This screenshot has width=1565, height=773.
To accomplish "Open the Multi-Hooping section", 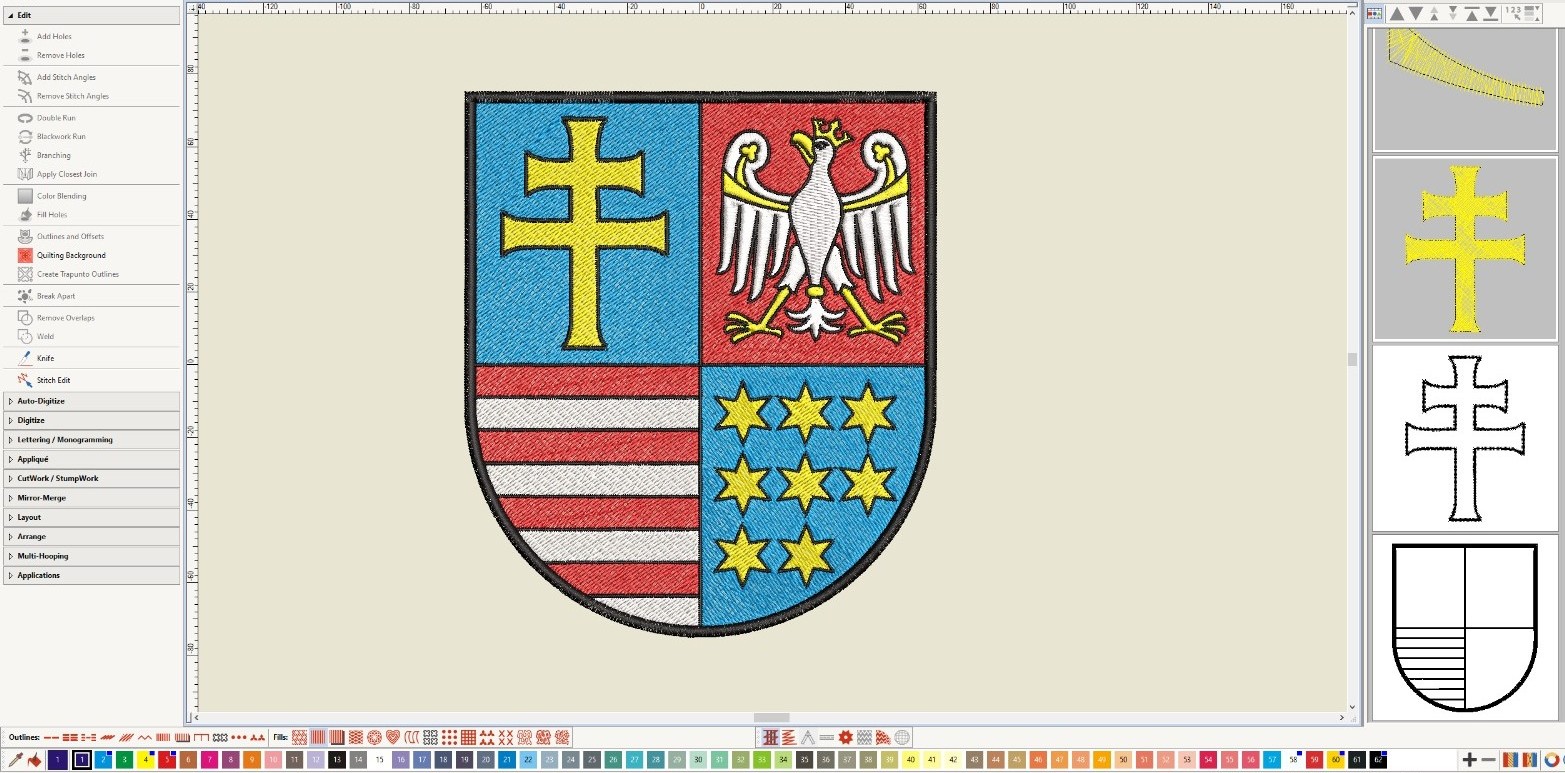I will click(x=43, y=555).
